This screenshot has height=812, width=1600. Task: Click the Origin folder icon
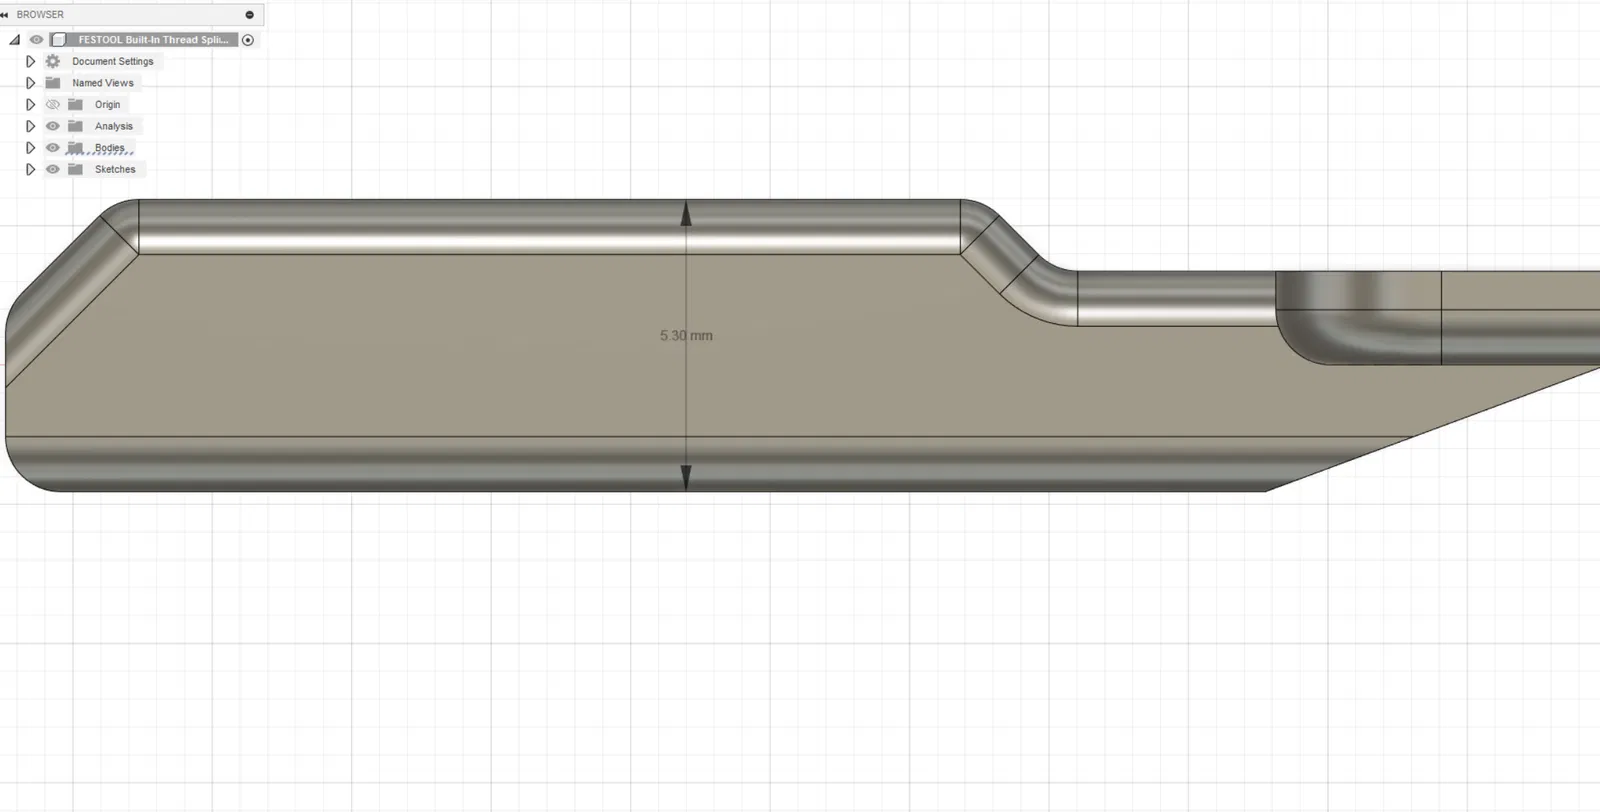pyautogui.click(x=75, y=104)
